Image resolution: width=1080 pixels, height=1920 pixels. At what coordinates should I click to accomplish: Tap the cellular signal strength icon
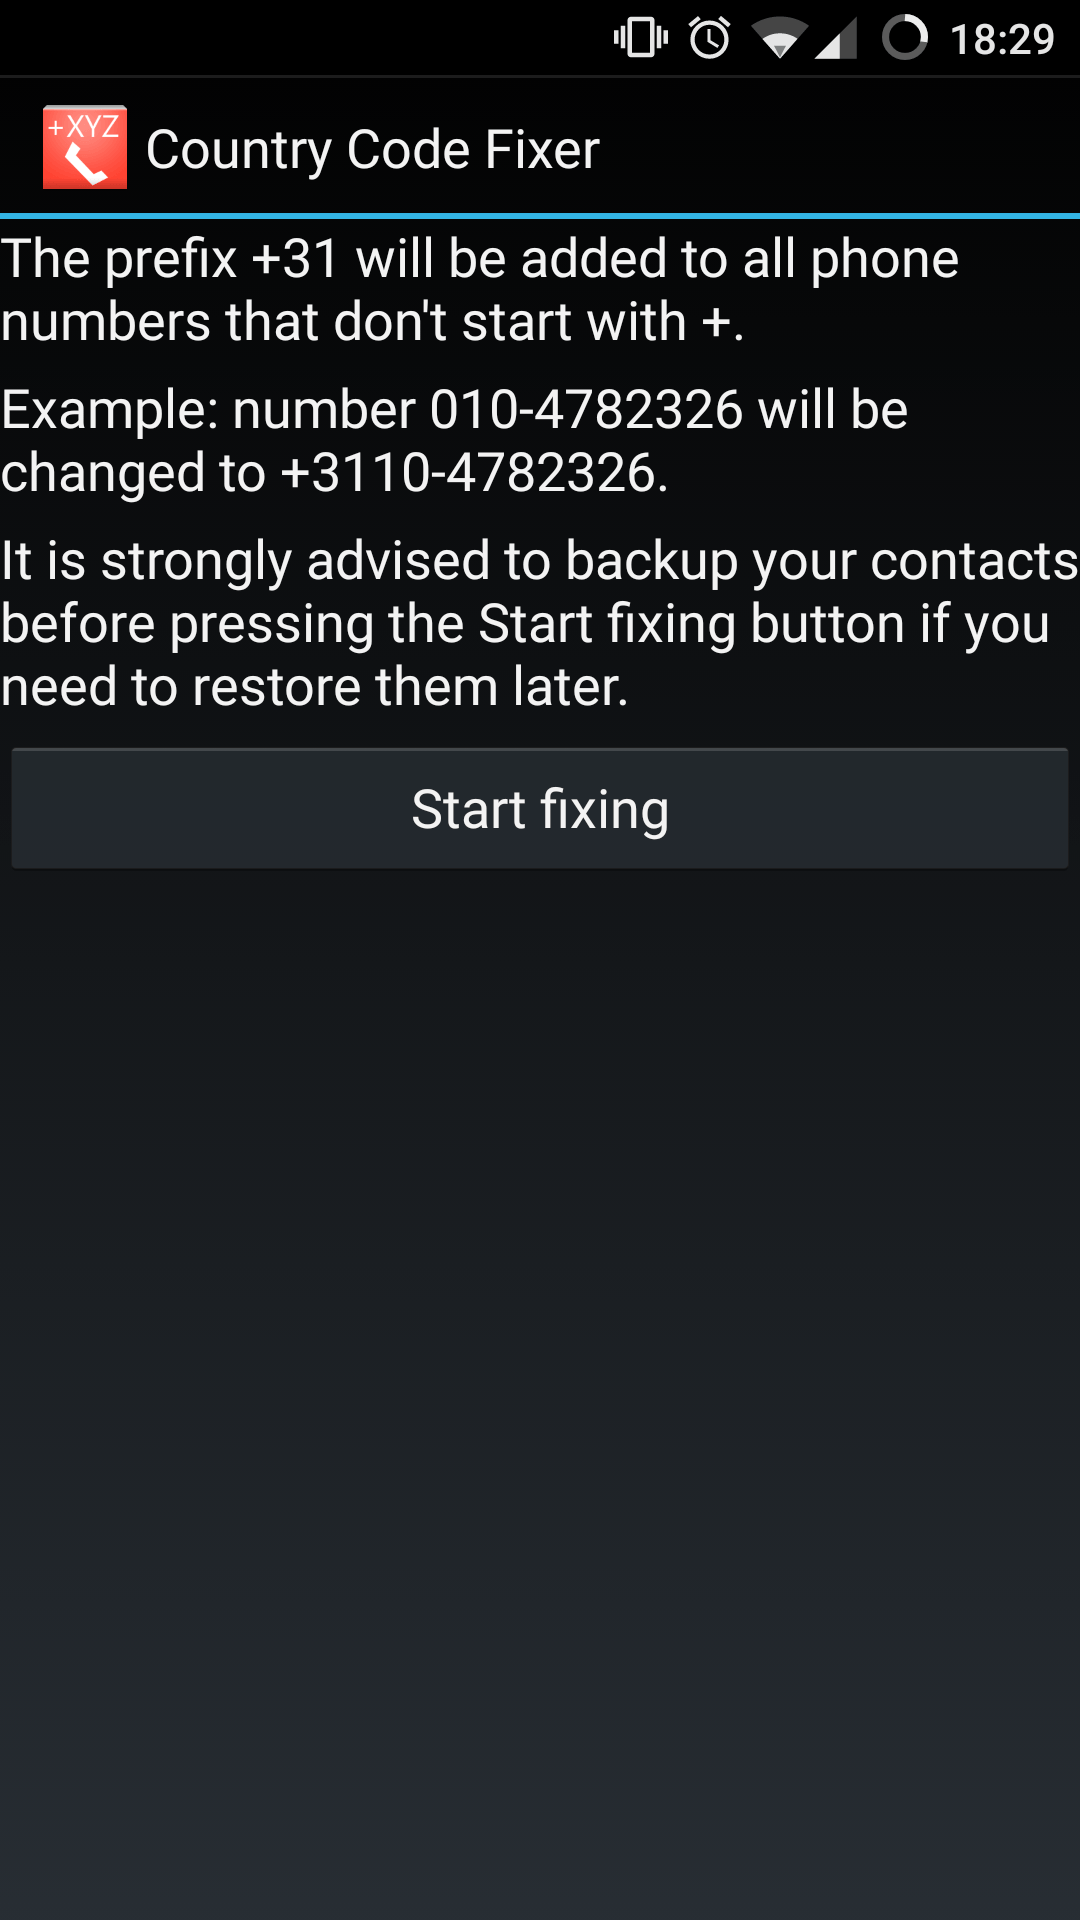(x=836, y=39)
